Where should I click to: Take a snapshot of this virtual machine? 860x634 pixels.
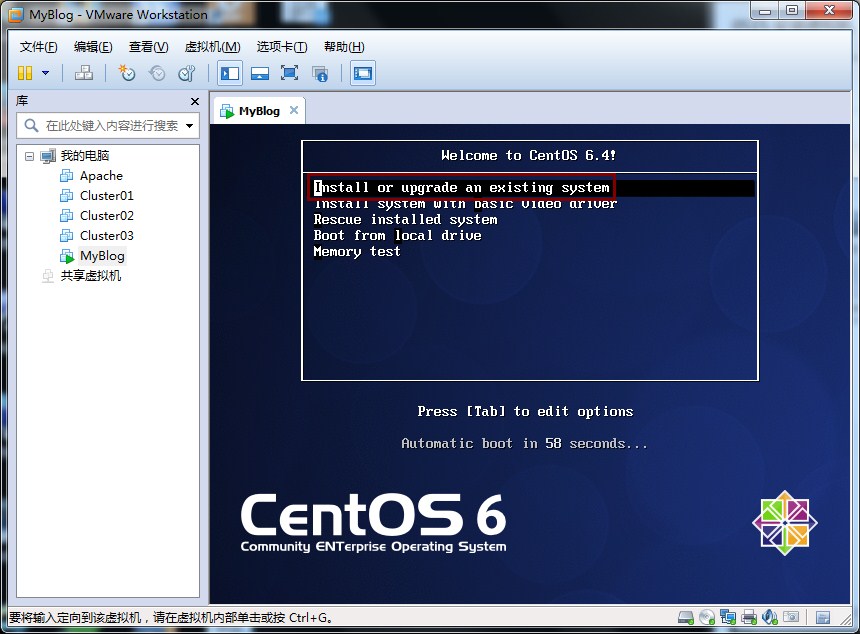pos(127,73)
